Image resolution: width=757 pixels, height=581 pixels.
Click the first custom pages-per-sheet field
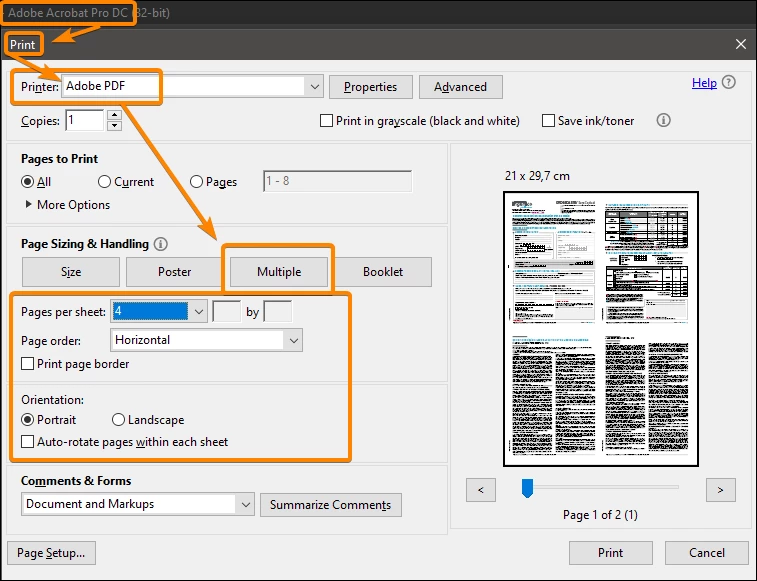226,312
